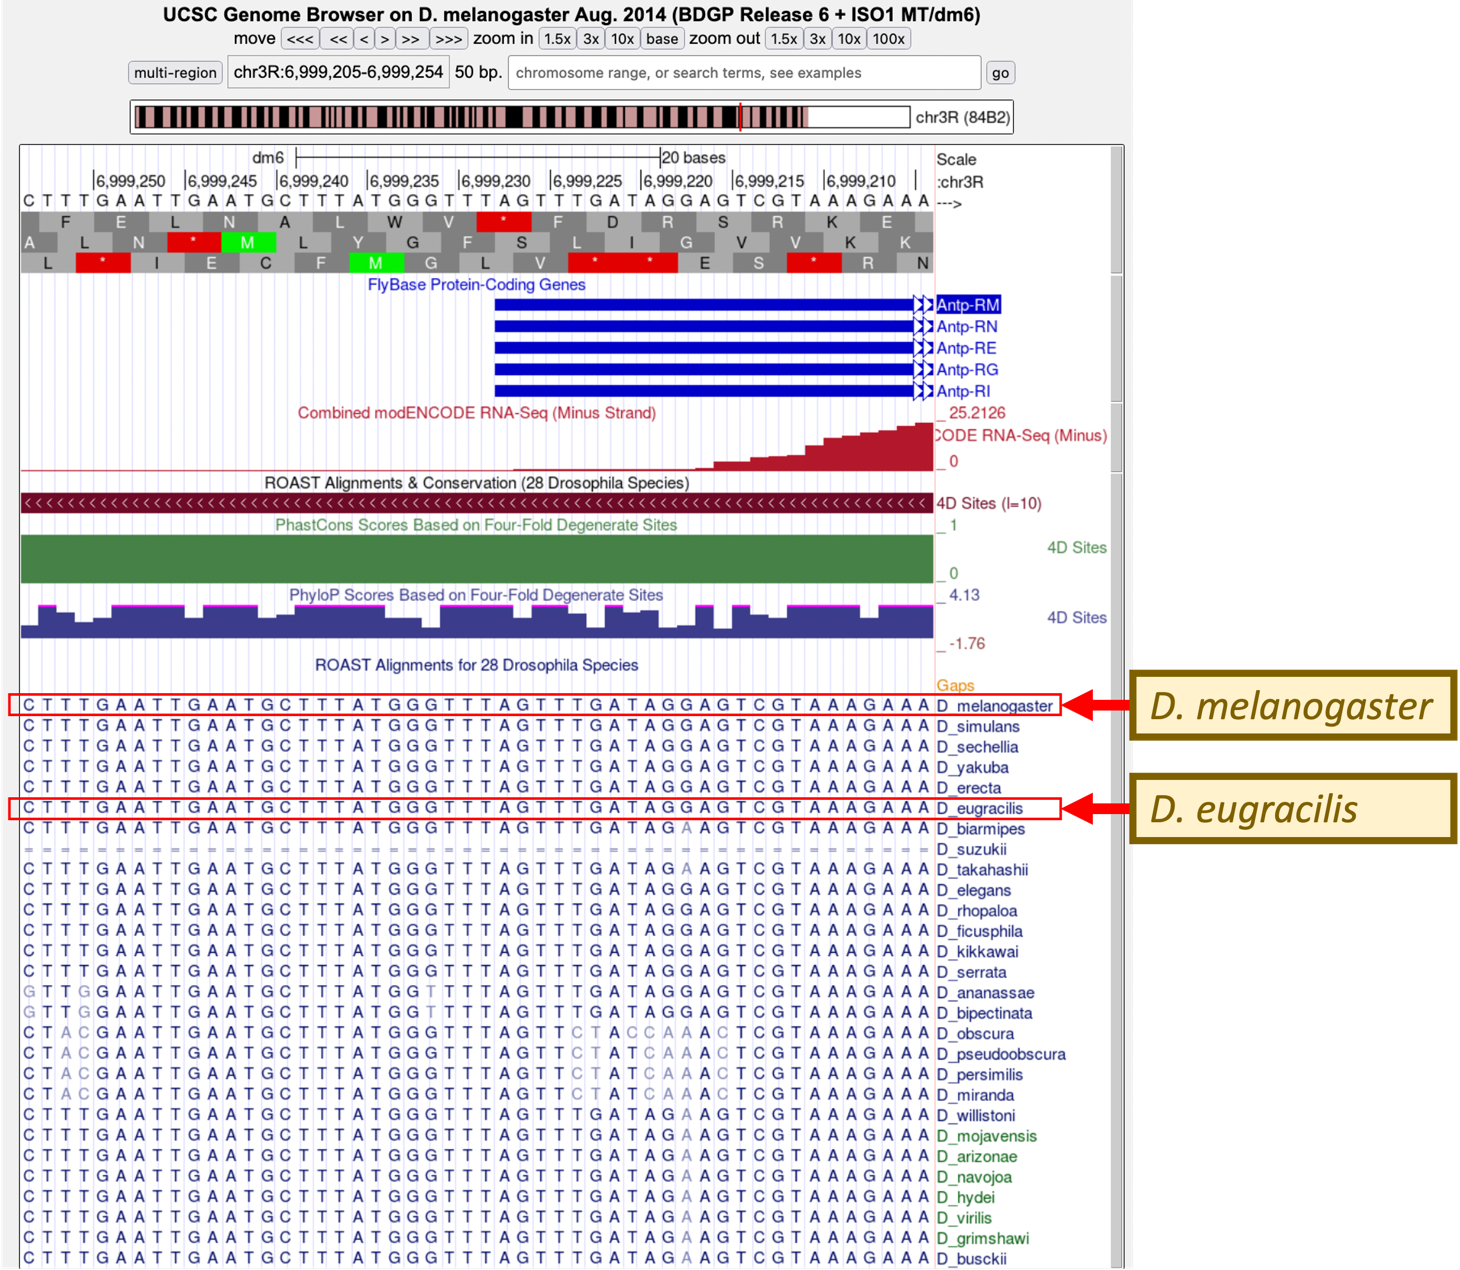Select the D_busckii species label

pyautogui.click(x=971, y=1260)
